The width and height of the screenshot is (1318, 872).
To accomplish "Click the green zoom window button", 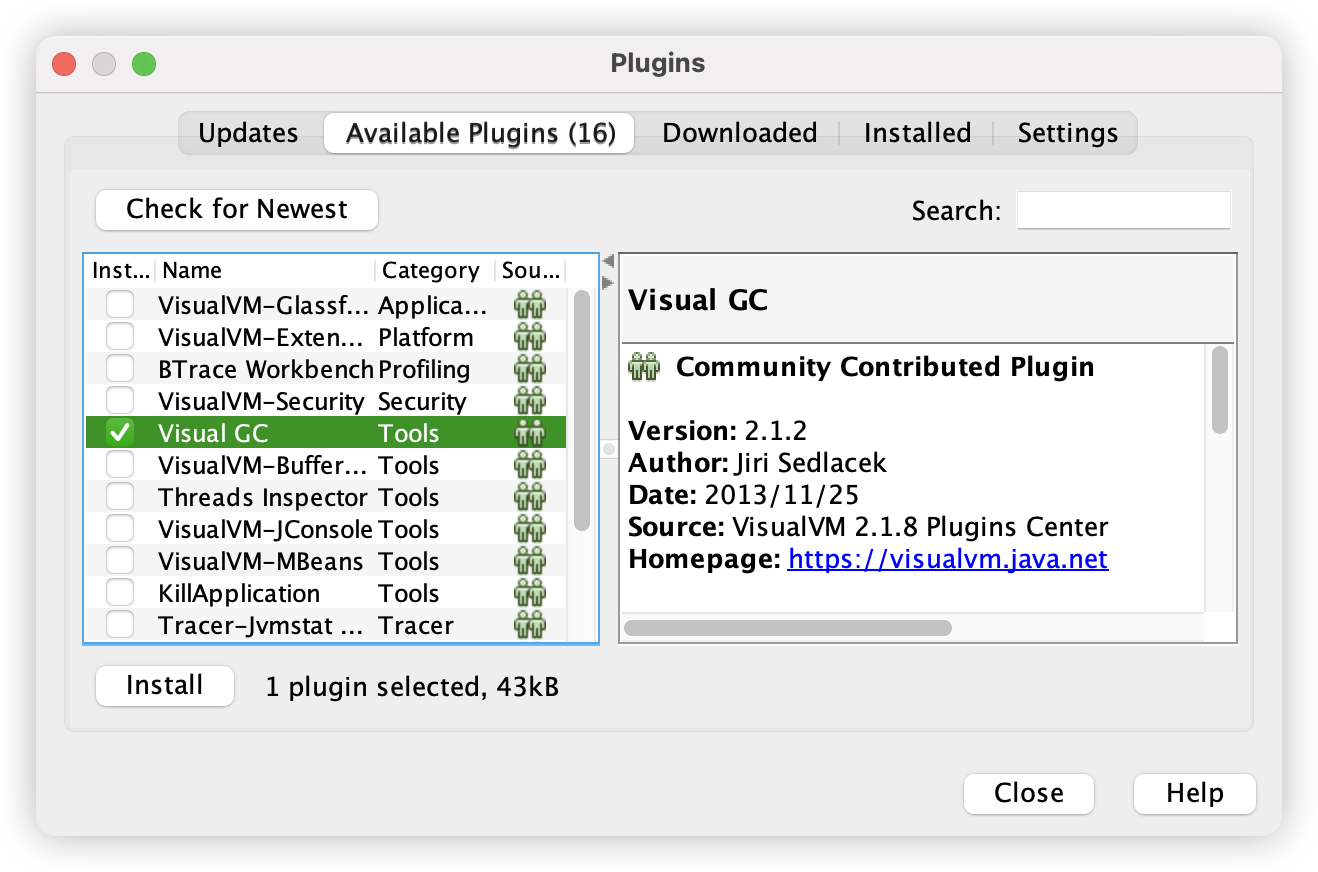I will coord(144,64).
